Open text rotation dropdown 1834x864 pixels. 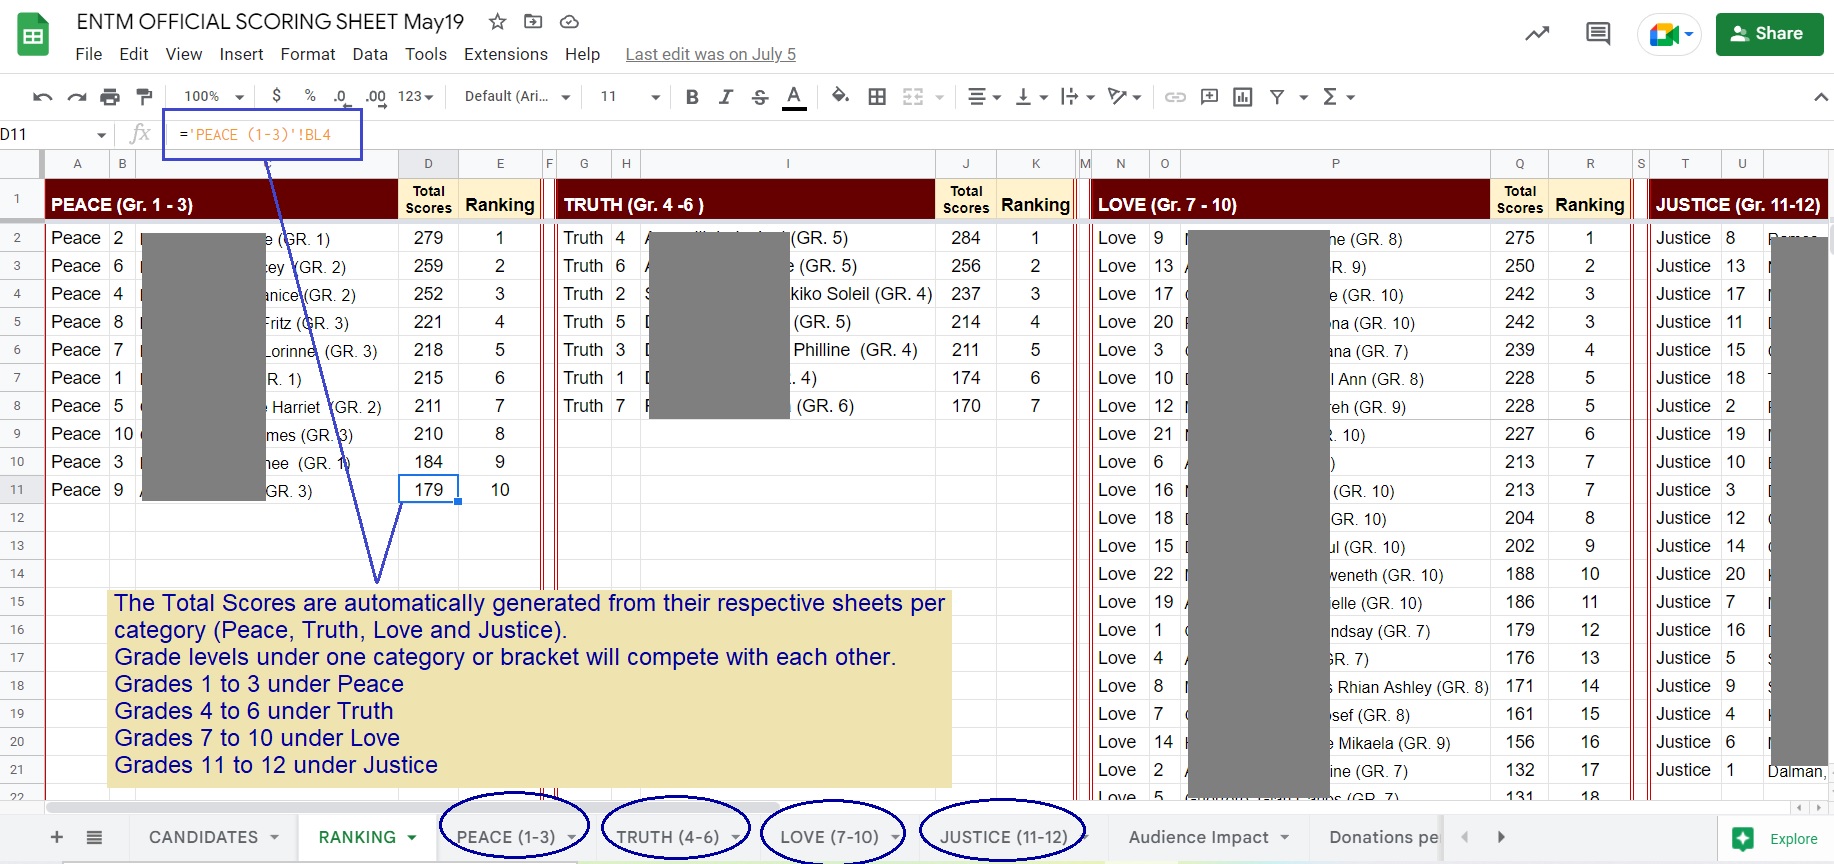pyautogui.click(x=1125, y=97)
